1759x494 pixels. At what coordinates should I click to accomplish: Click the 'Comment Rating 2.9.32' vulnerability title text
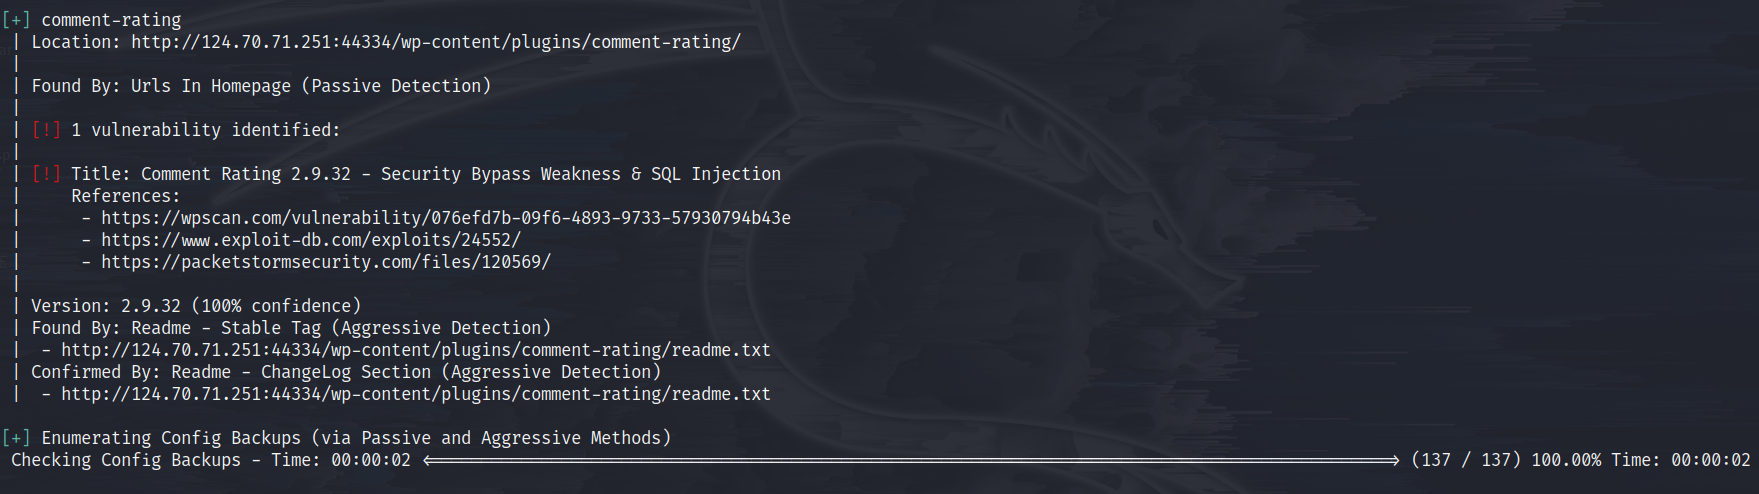point(245,174)
